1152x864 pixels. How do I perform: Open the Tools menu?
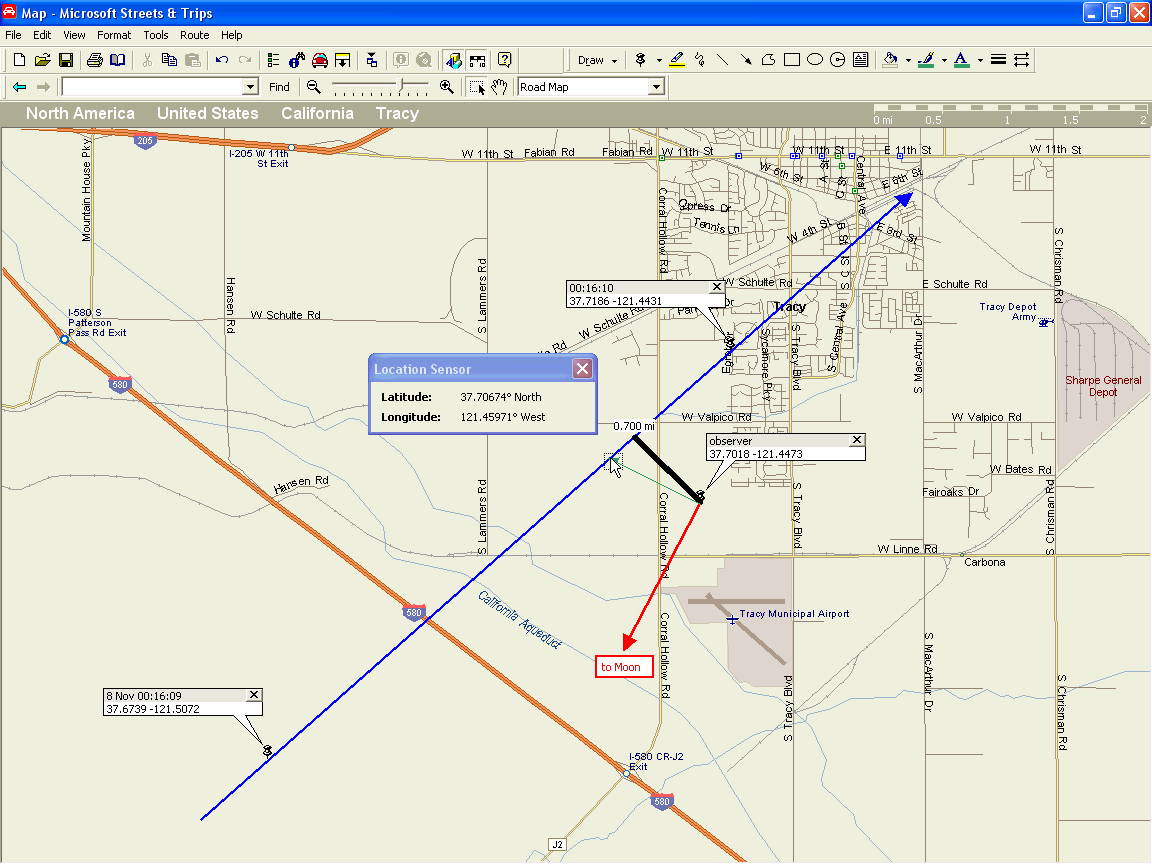(156, 35)
